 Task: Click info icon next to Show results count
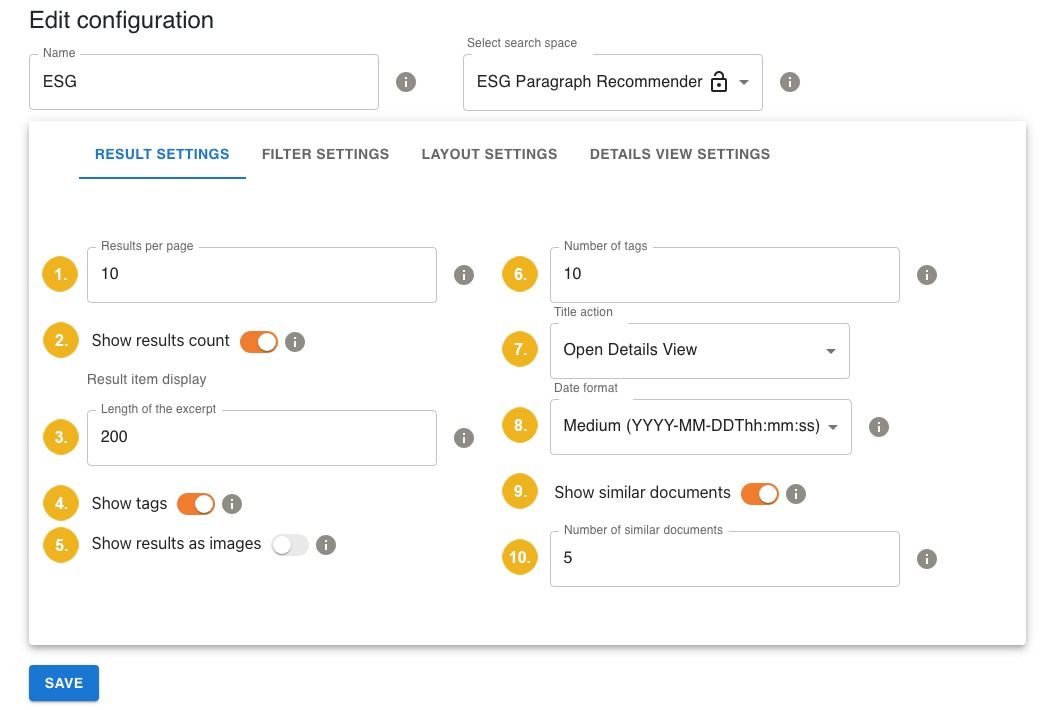pyautogui.click(x=295, y=342)
